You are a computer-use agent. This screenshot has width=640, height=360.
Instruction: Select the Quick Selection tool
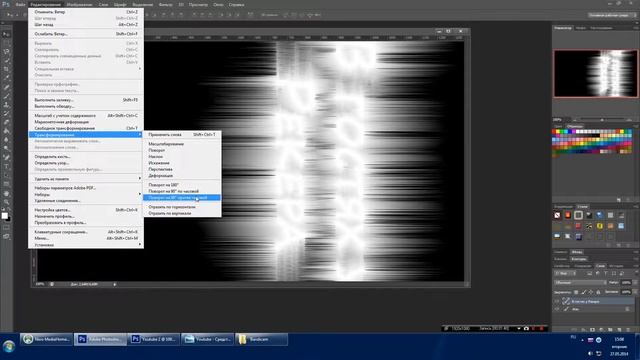(6, 60)
